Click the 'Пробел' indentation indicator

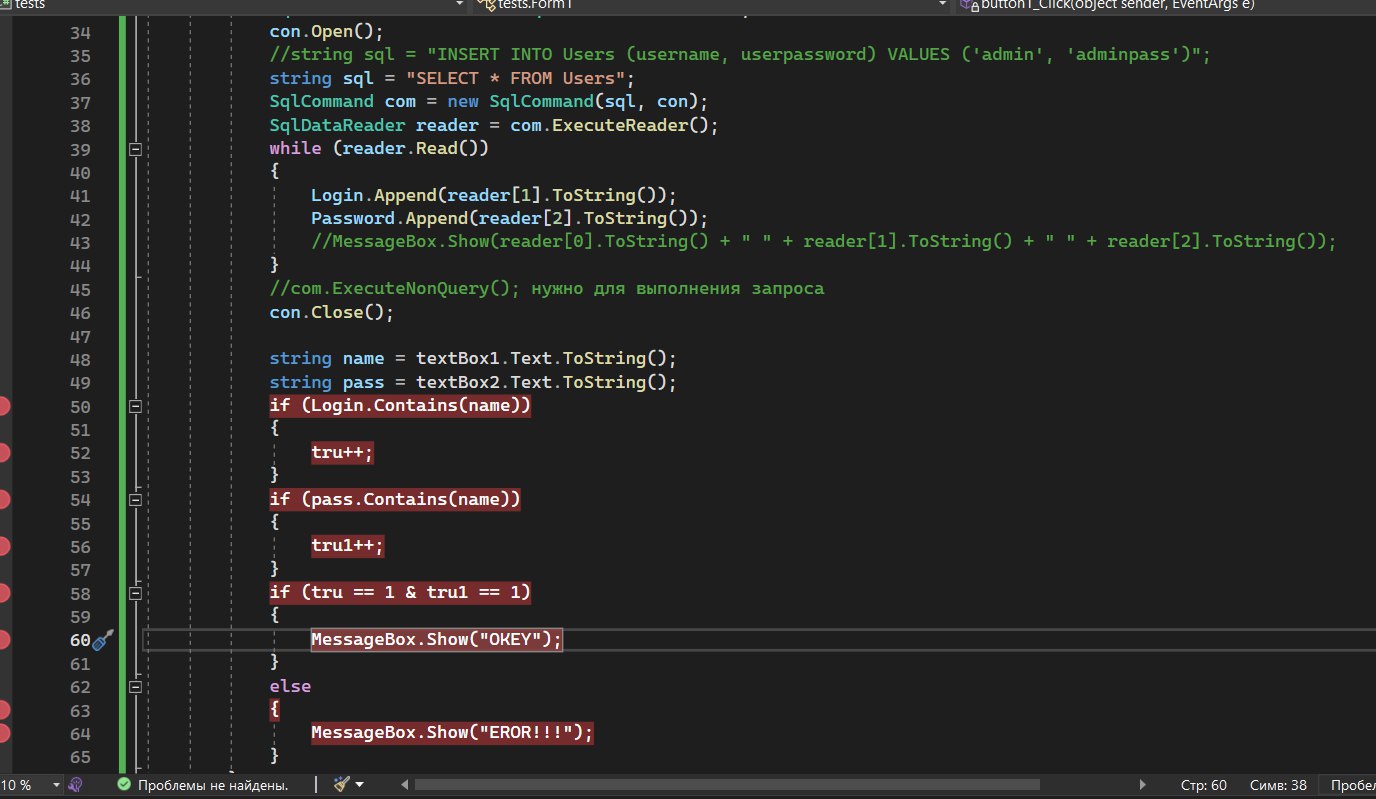click(1352, 785)
